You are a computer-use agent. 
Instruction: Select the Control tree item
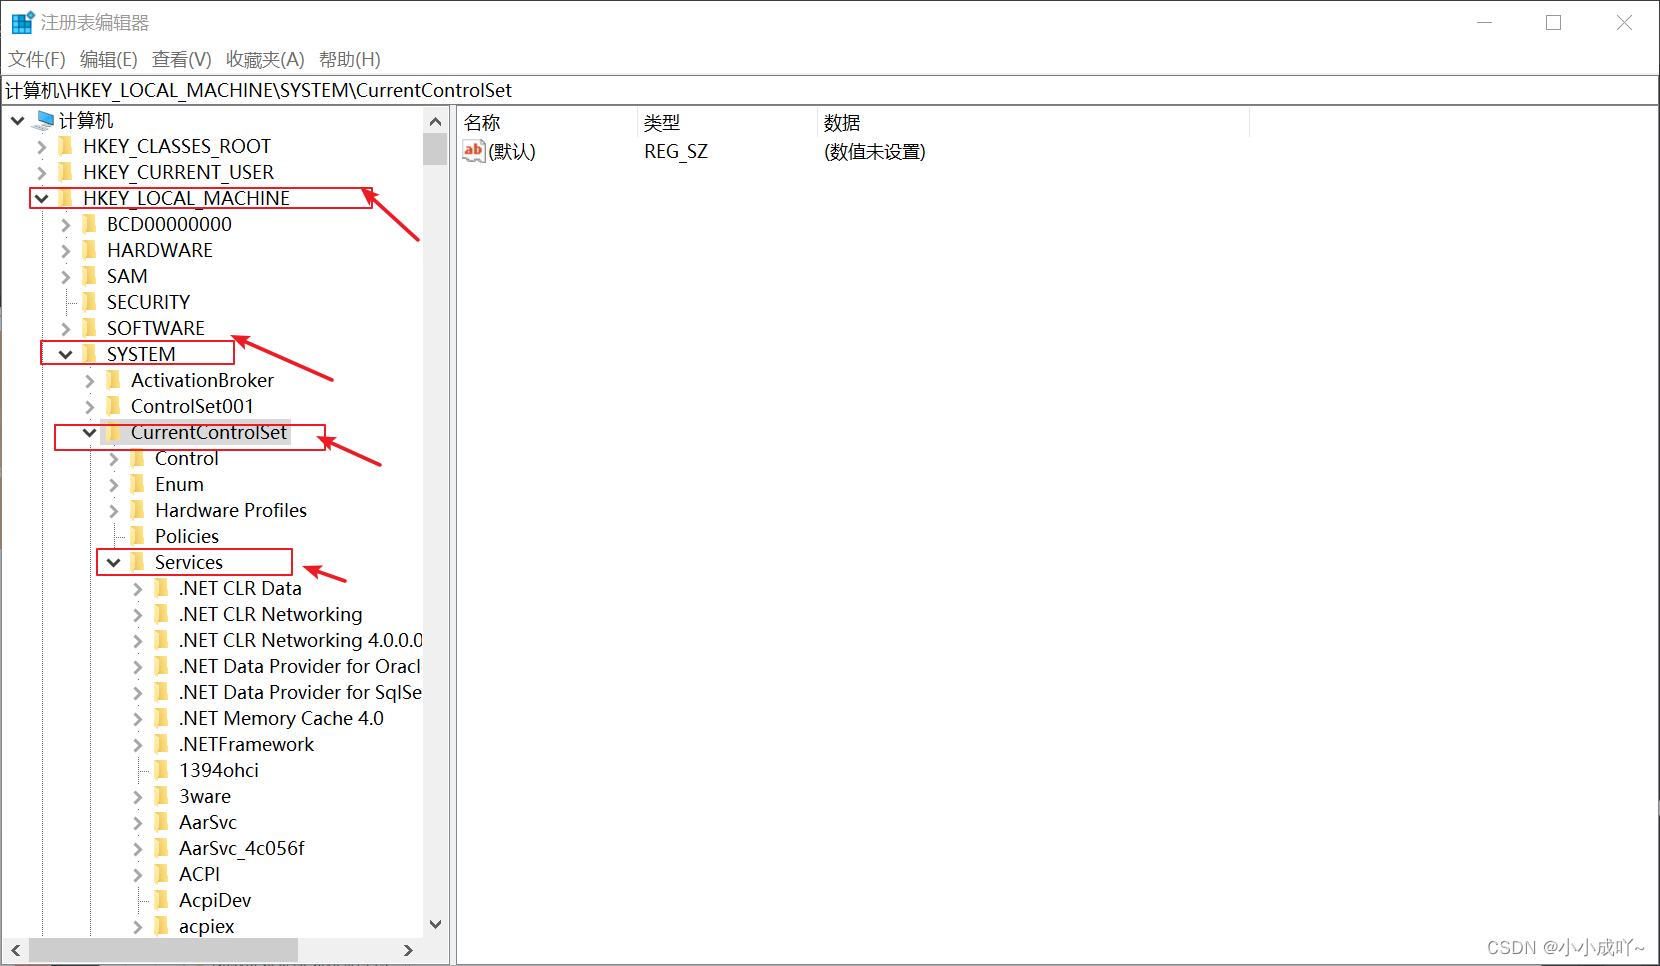tap(188, 458)
